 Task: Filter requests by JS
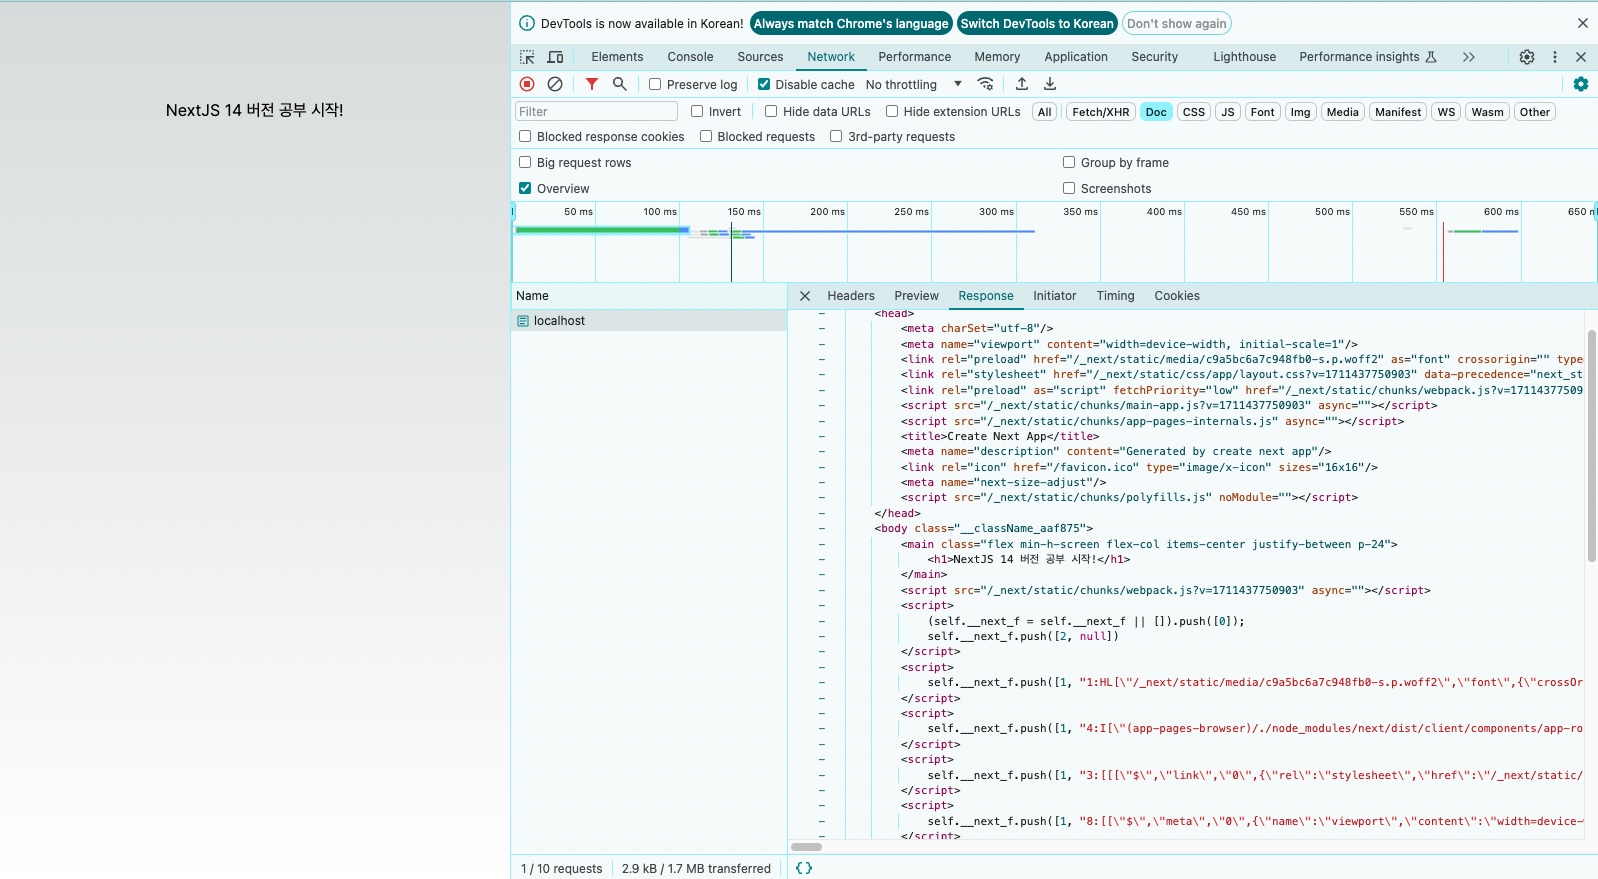tap(1228, 112)
